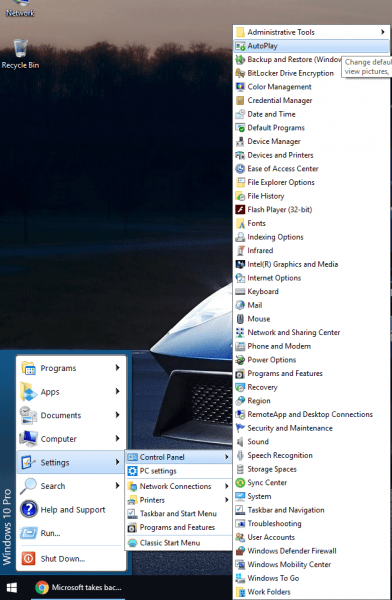392x600 pixels.
Task: Open the Devices and Printers icon
Action: click(240, 155)
